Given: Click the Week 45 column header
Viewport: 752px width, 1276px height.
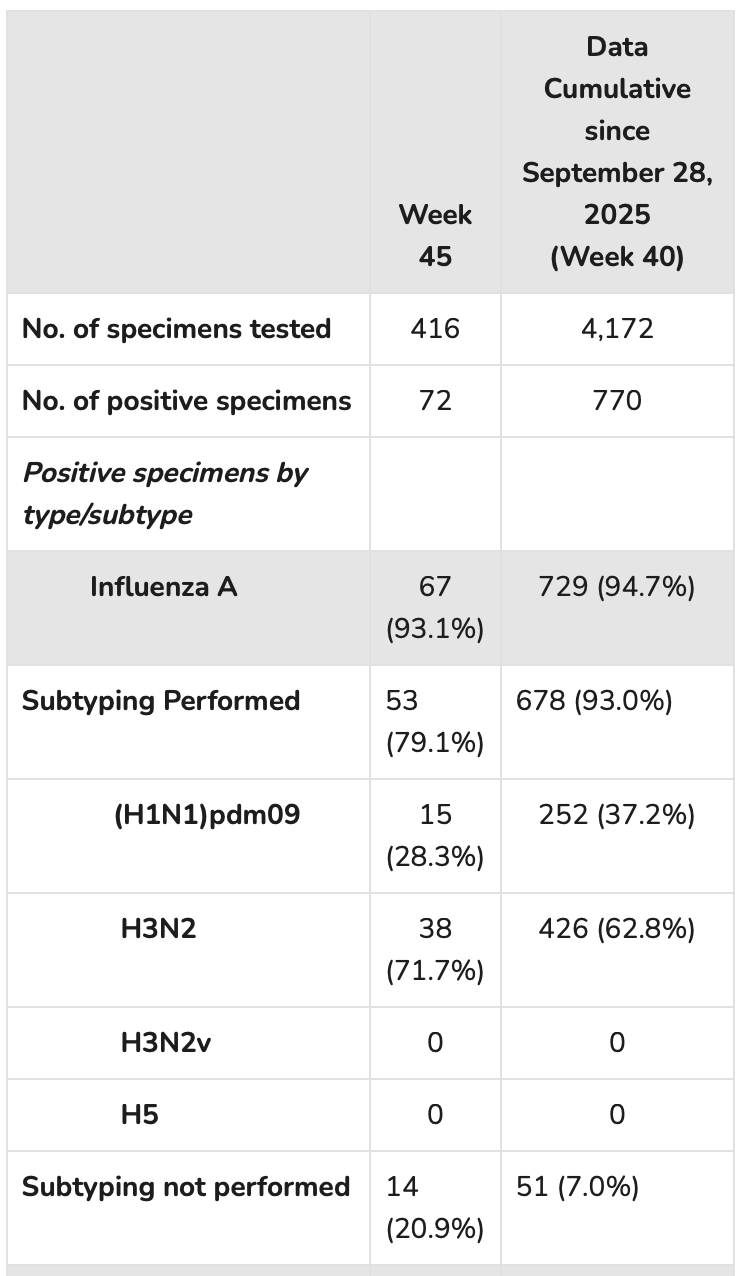Looking at the screenshot, I should coord(435,235).
